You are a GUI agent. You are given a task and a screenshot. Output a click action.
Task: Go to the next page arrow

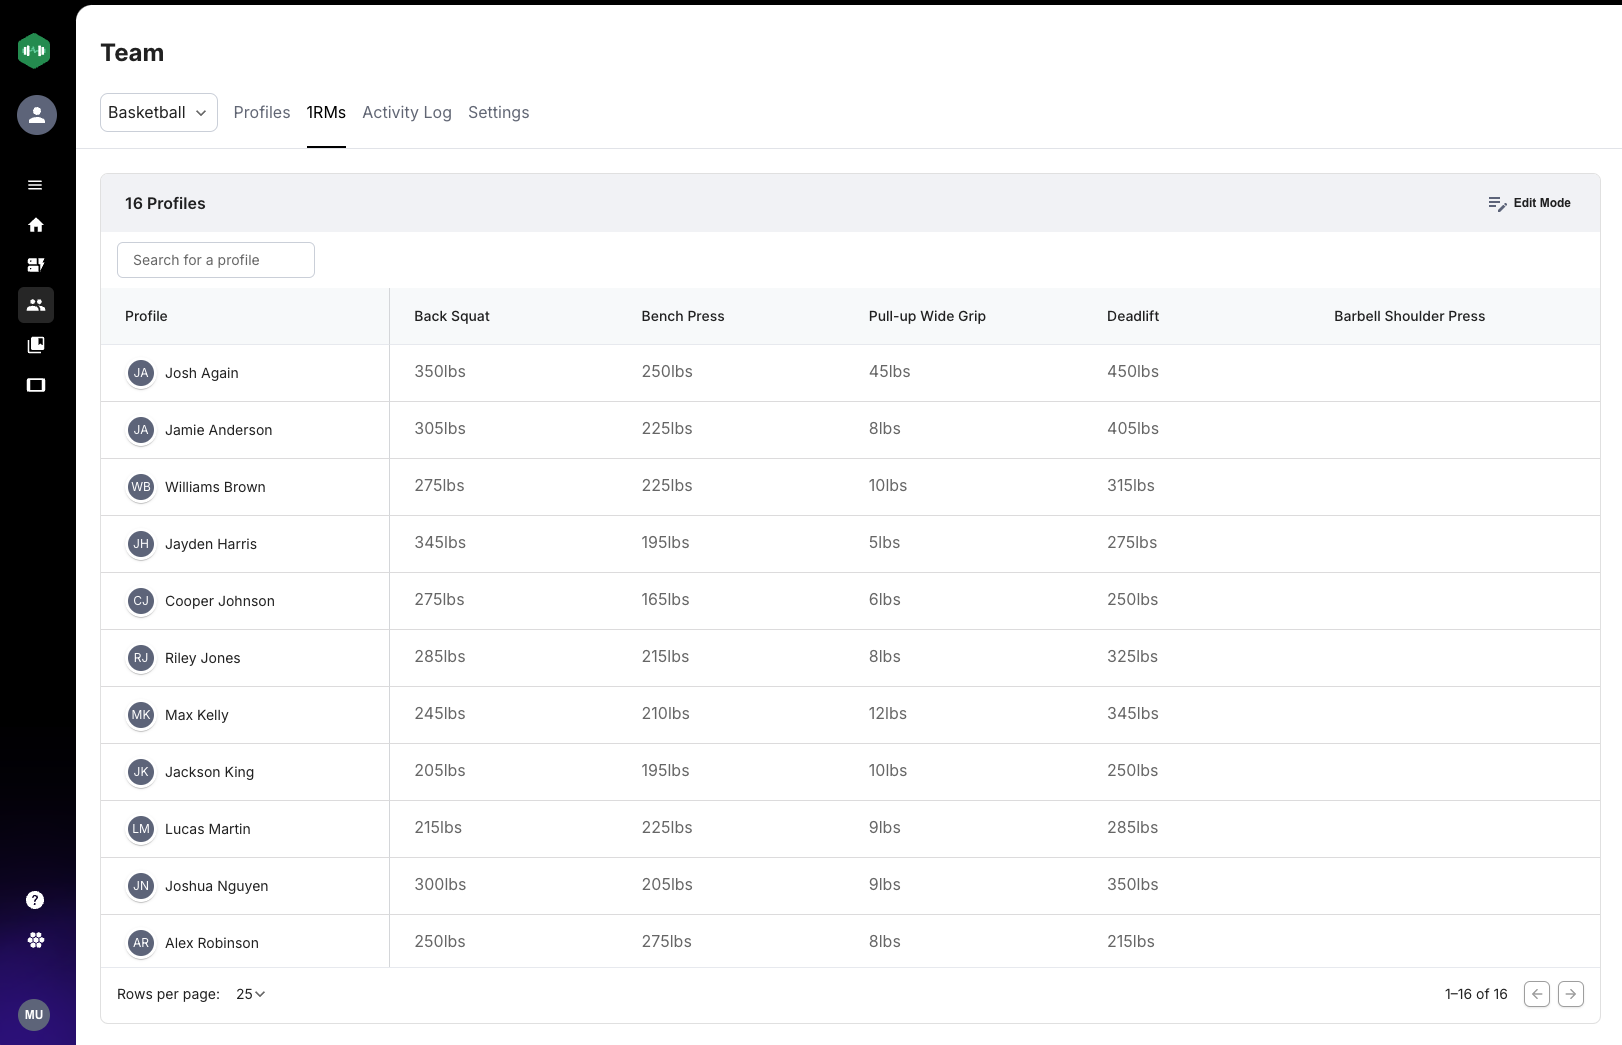click(x=1571, y=994)
